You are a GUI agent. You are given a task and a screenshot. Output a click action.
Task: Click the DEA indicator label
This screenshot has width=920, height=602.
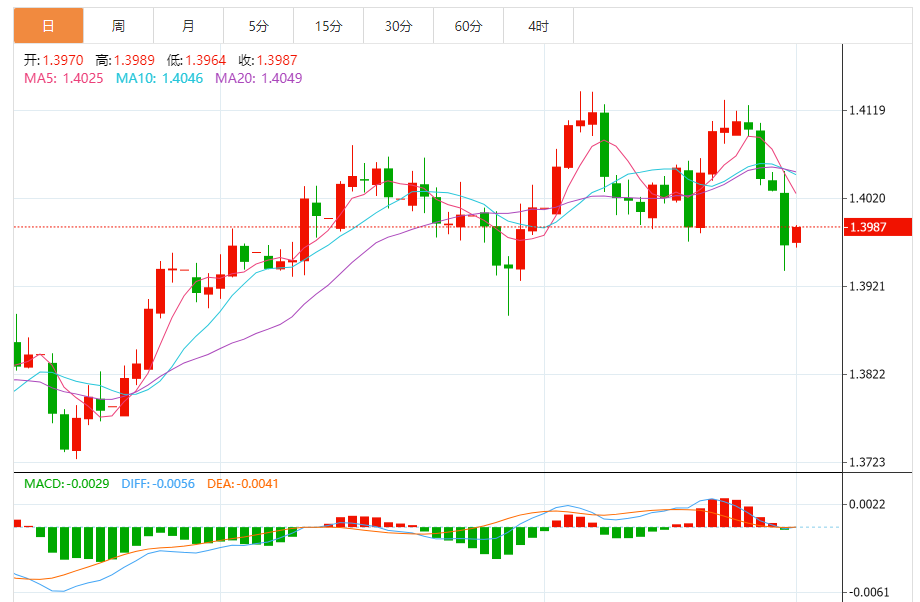[x=243, y=484]
